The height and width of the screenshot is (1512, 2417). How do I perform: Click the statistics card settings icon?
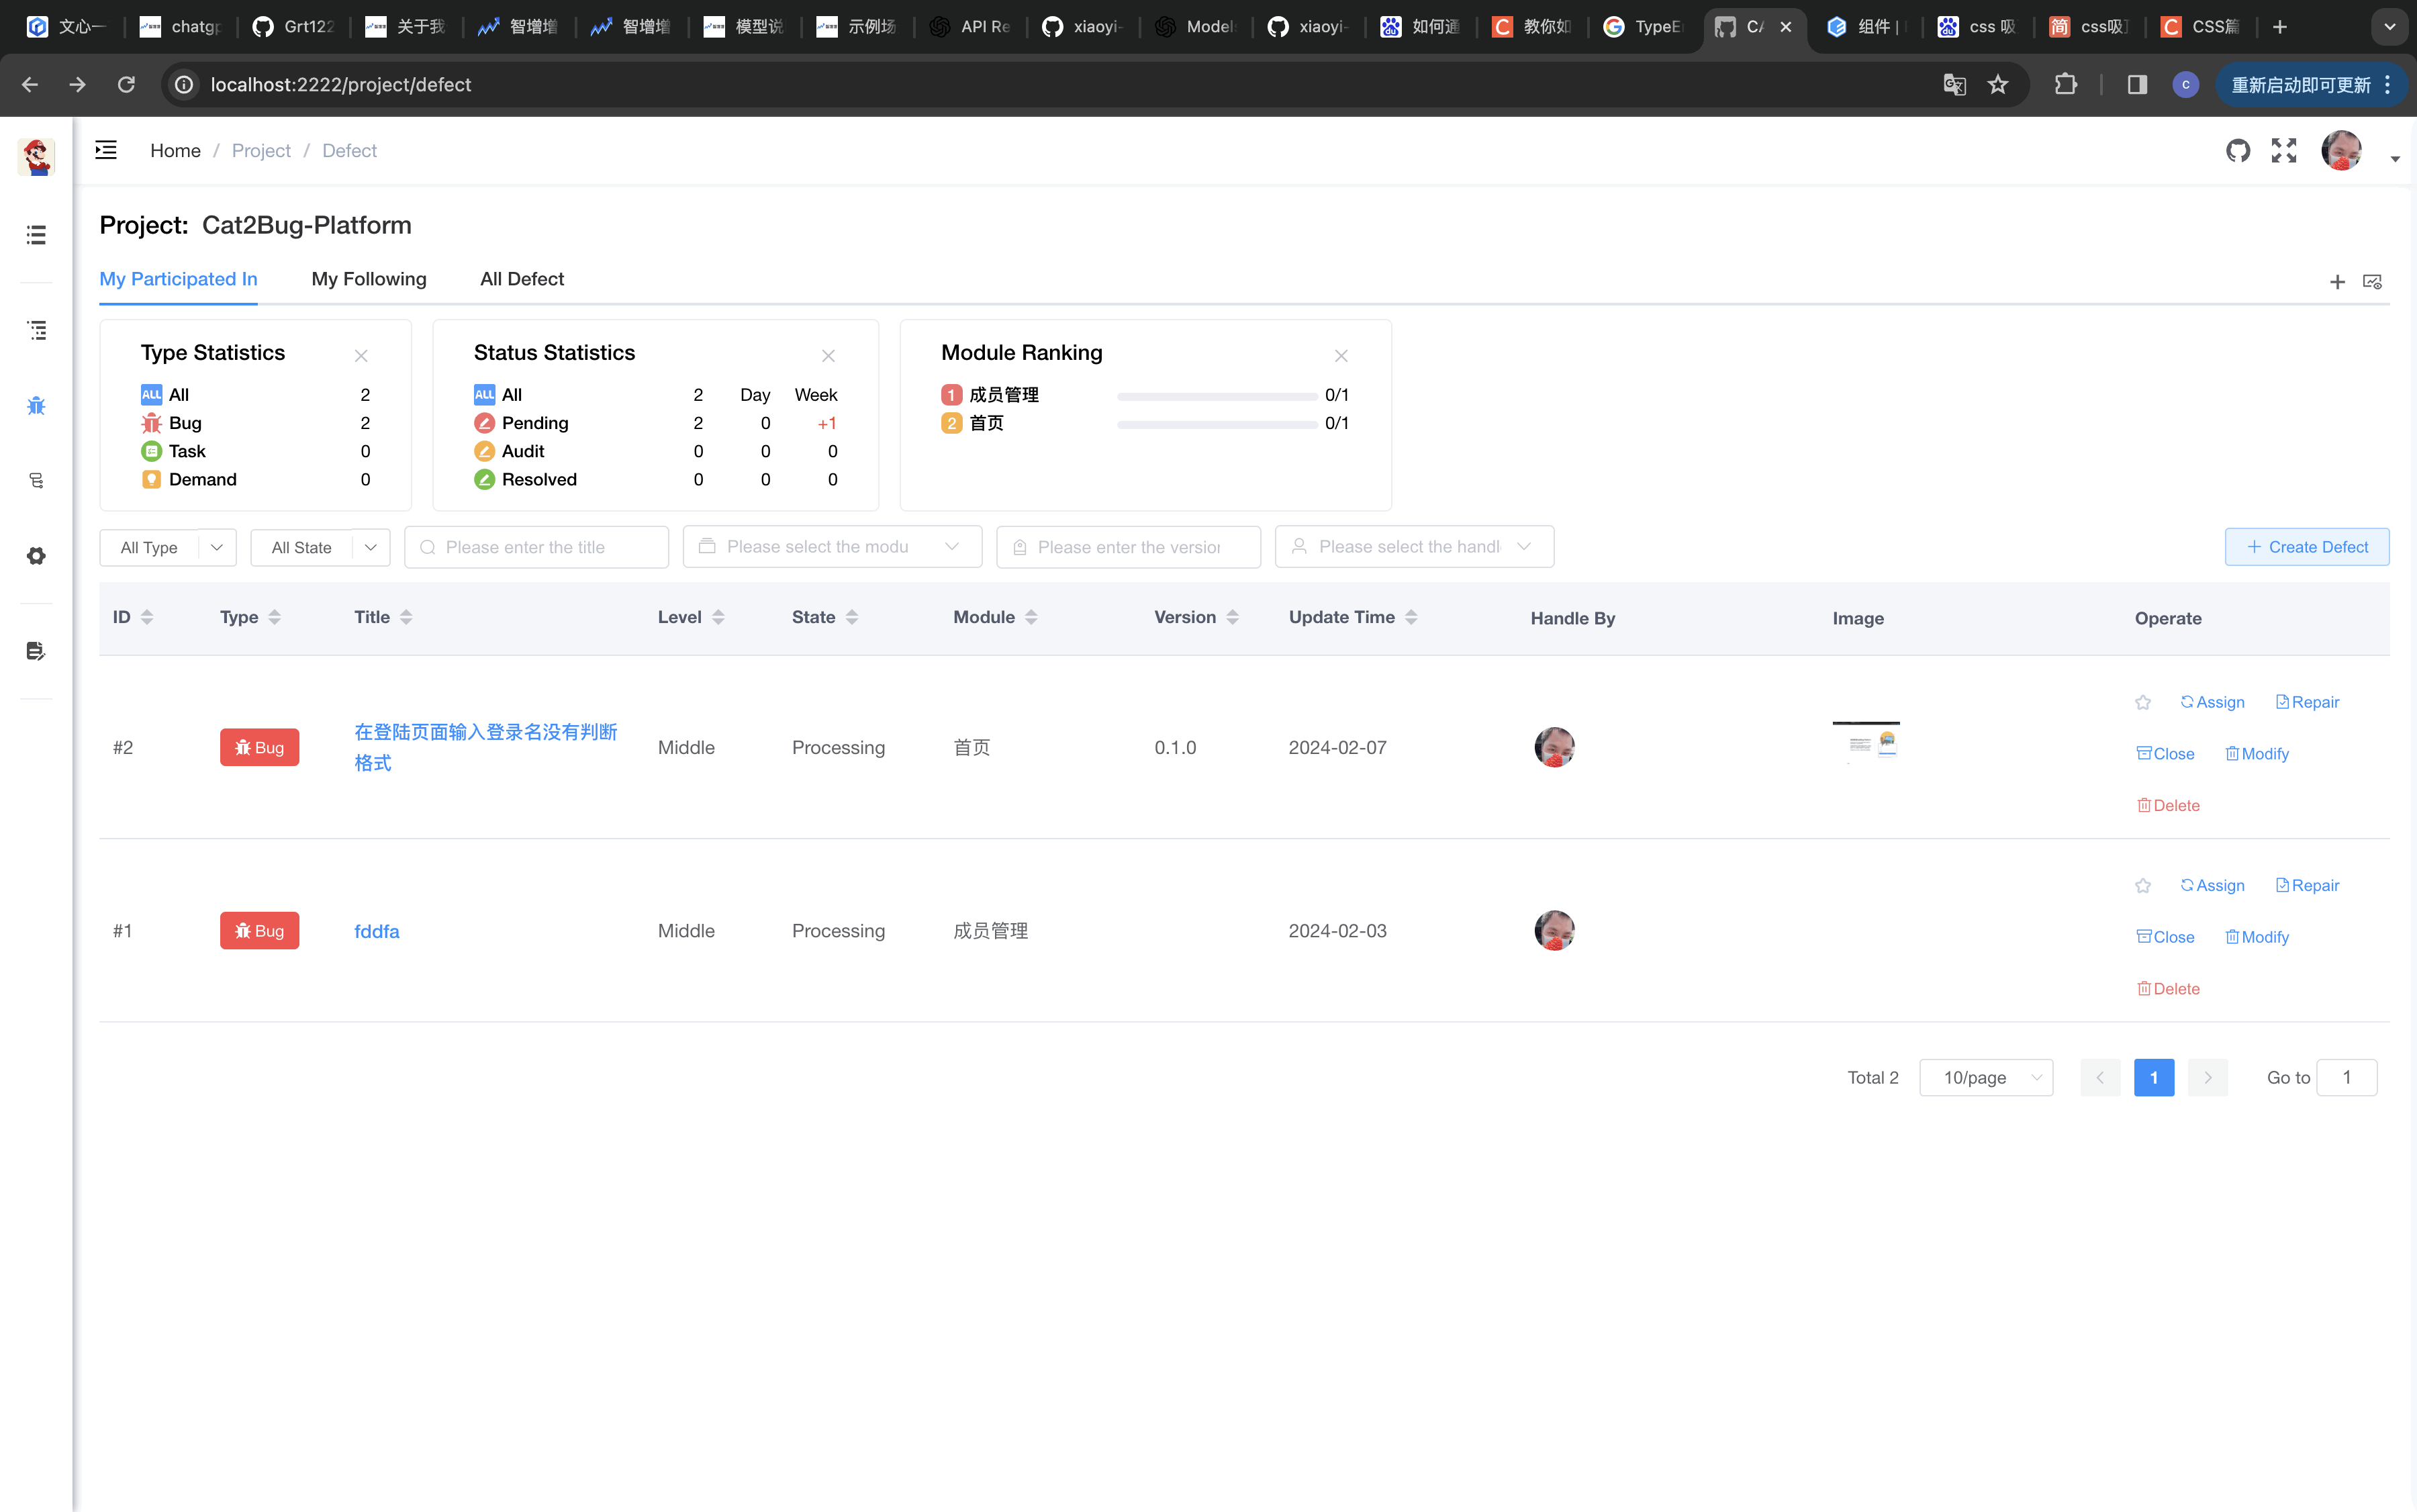[2372, 282]
